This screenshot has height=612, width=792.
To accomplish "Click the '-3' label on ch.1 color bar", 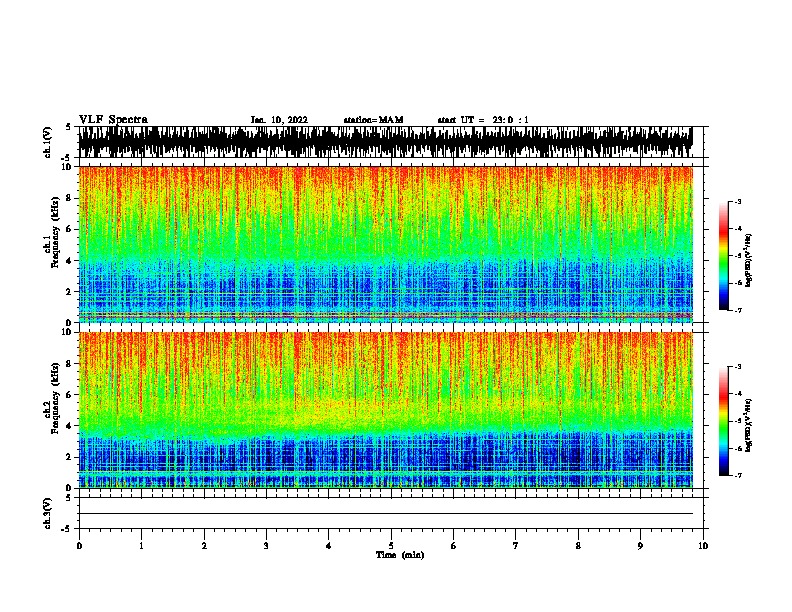I will pyautogui.click(x=737, y=201).
